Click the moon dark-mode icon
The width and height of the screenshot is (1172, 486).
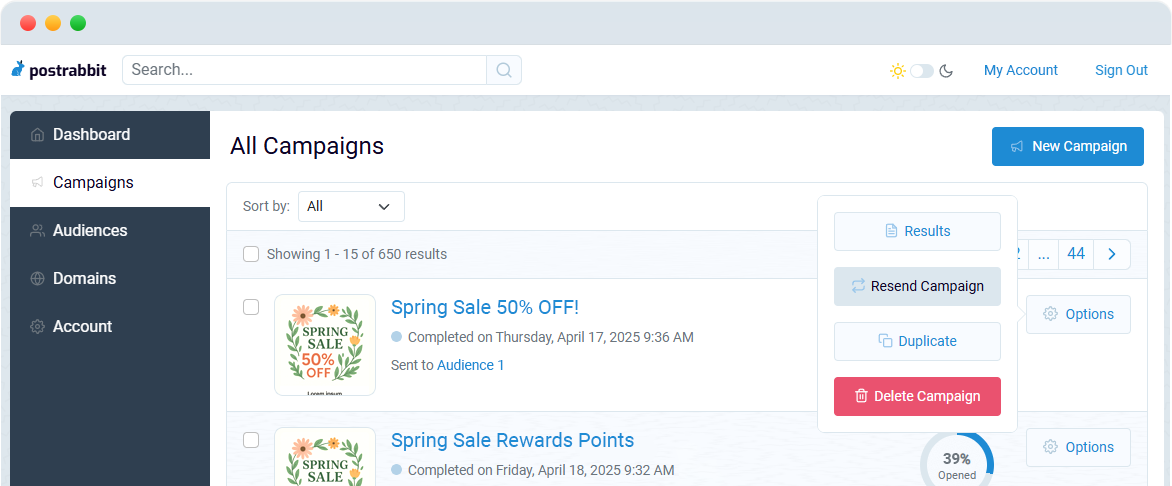coord(946,71)
